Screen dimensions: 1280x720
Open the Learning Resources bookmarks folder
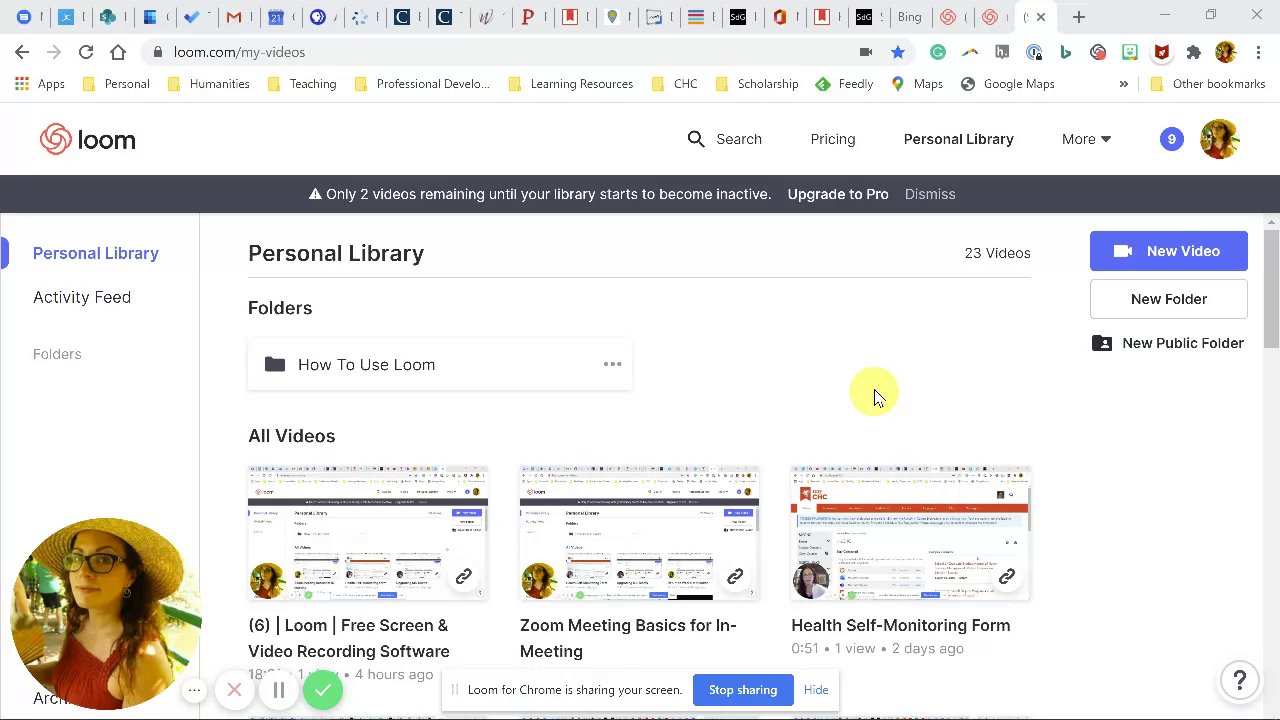(x=571, y=84)
